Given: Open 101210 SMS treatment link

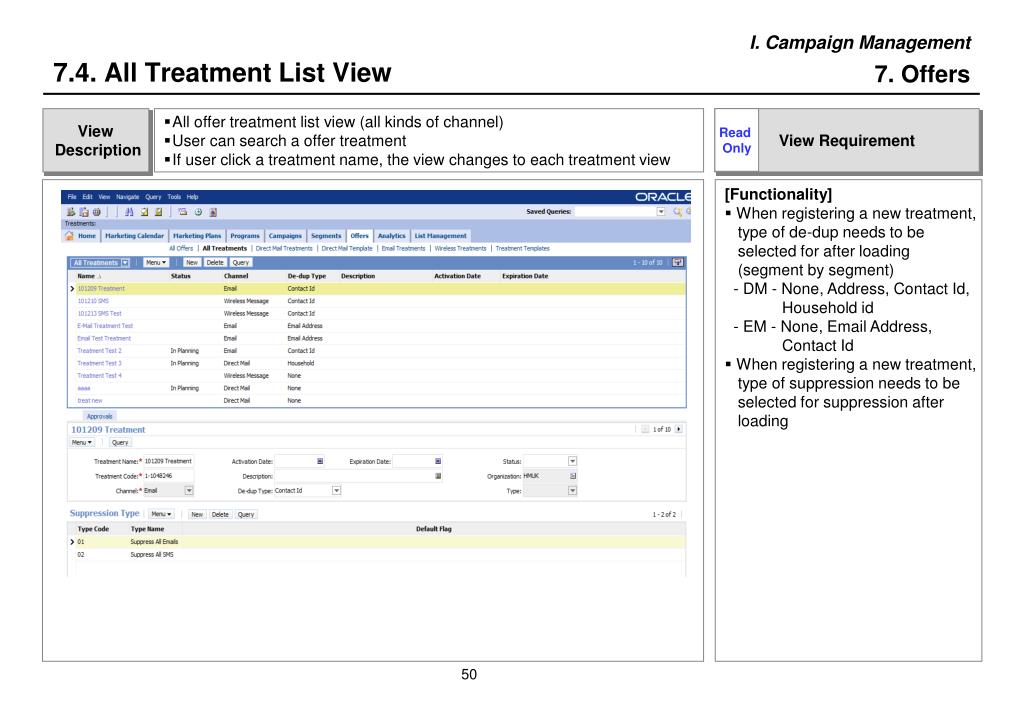Looking at the screenshot, I should [x=93, y=301].
